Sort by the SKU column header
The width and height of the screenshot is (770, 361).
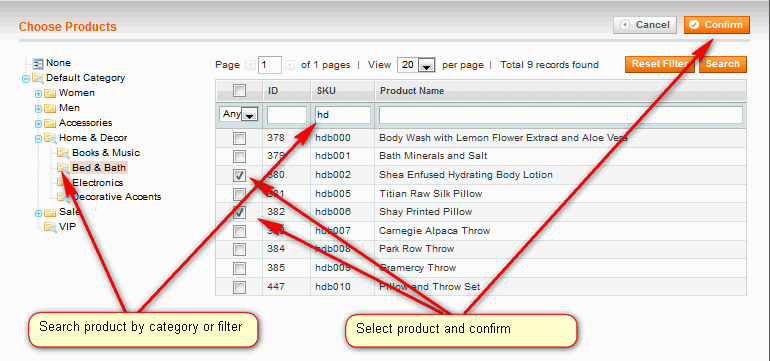point(325,91)
